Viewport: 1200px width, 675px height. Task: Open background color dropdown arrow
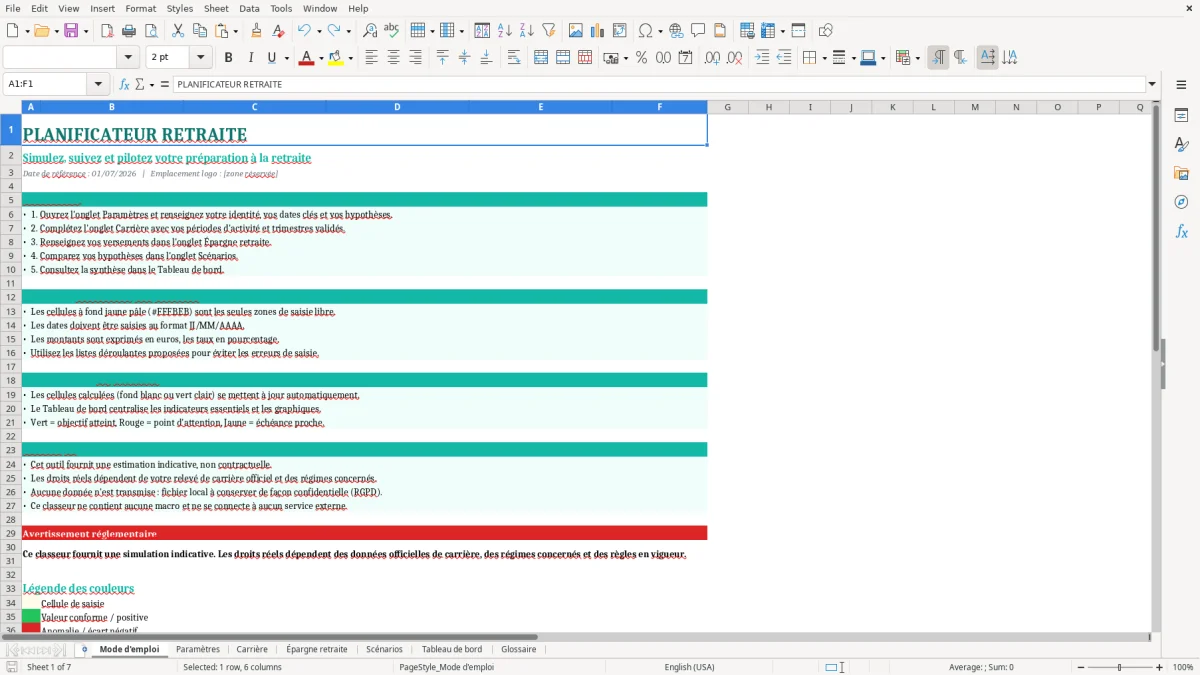[350, 58]
